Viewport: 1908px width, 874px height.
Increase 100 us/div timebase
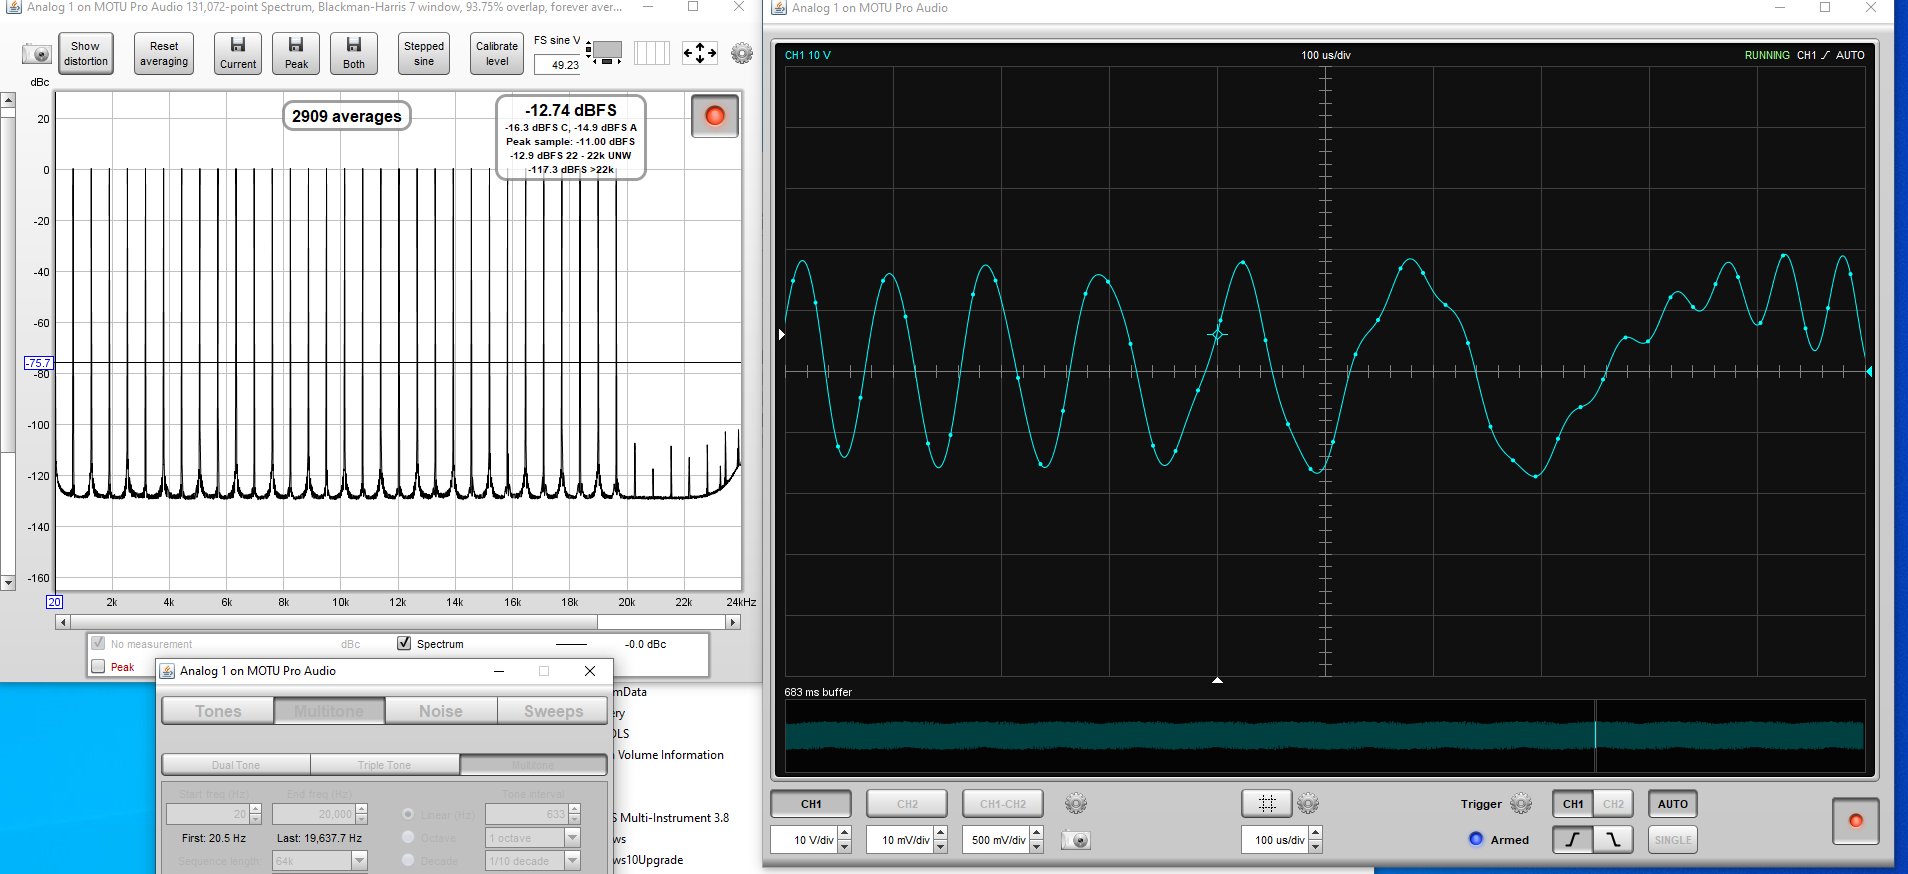point(1315,834)
